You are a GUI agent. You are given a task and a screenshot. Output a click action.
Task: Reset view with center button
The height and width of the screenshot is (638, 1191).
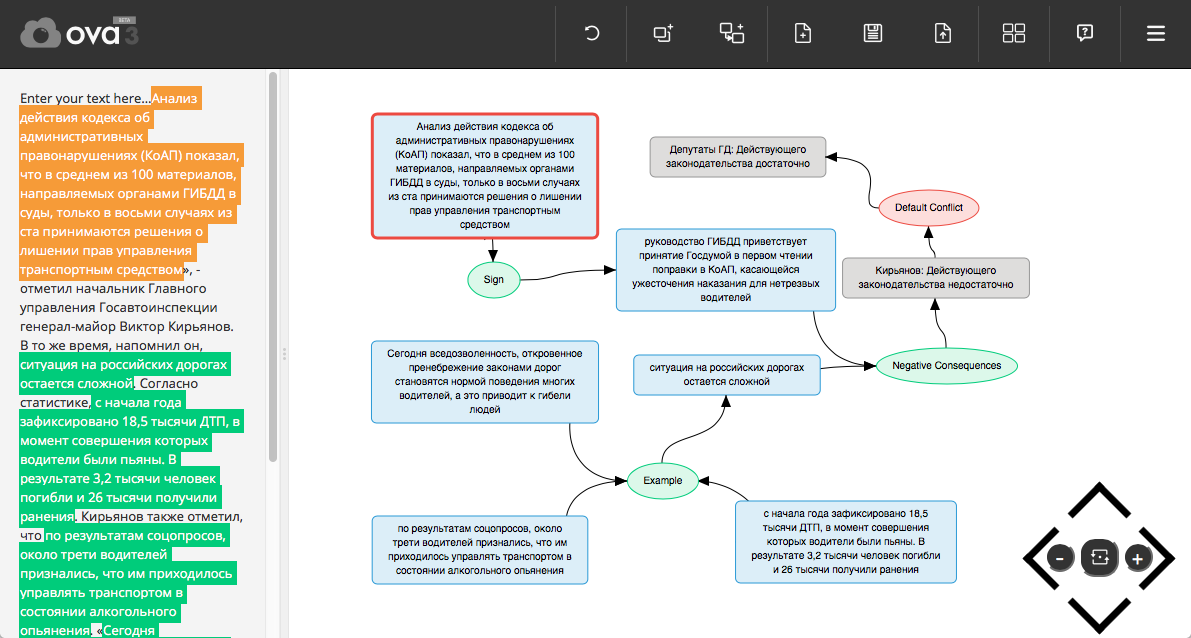pyautogui.click(x=1099, y=557)
